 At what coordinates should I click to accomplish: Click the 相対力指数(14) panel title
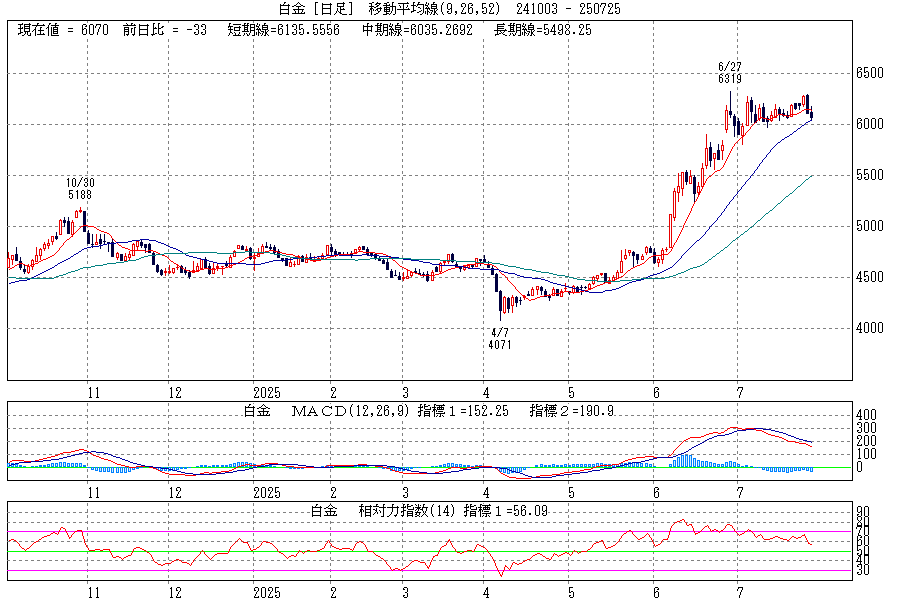click(404, 511)
